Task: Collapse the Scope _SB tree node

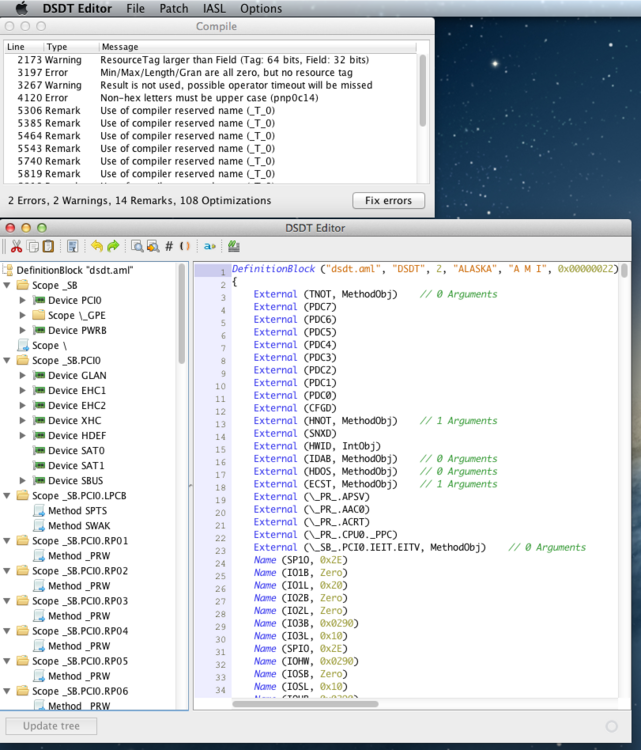Action: tap(7, 286)
